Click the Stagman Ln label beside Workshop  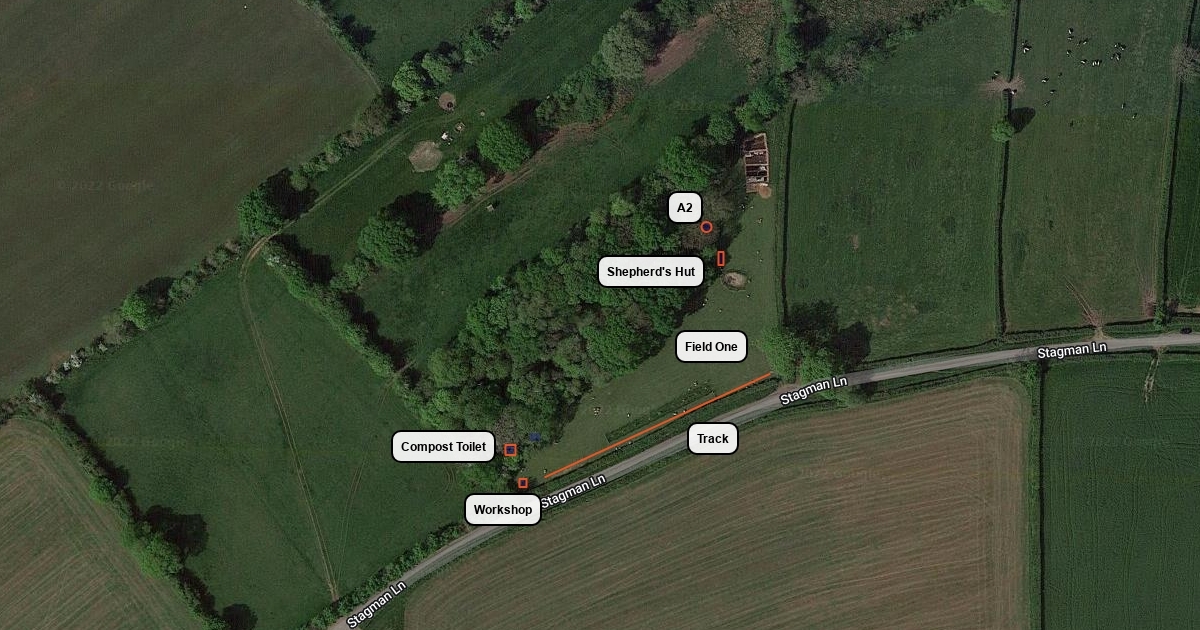(573, 490)
